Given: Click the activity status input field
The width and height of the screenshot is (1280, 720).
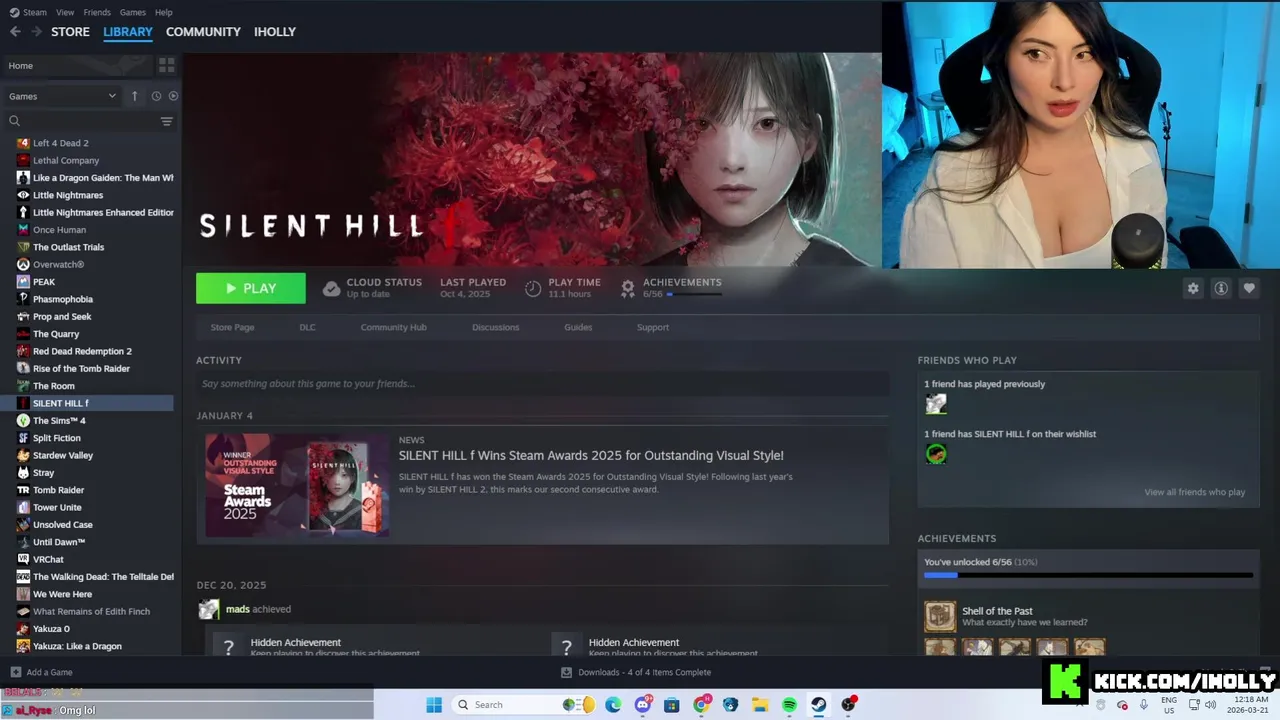Looking at the screenshot, I should coord(542,384).
